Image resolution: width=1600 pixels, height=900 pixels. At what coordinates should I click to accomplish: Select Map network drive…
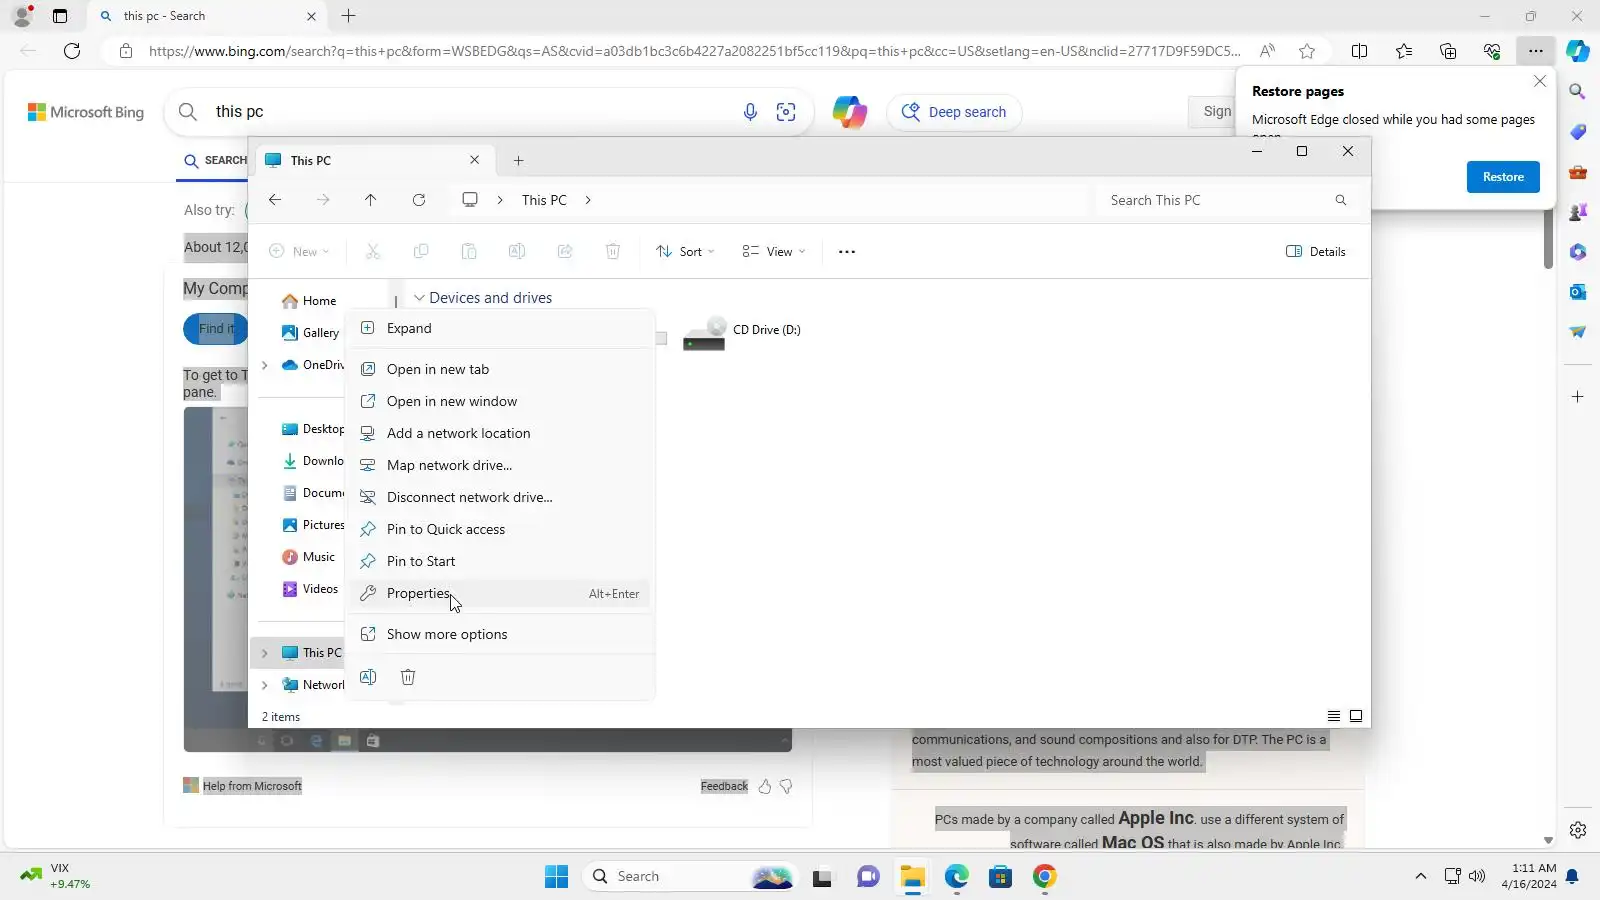[500, 465]
